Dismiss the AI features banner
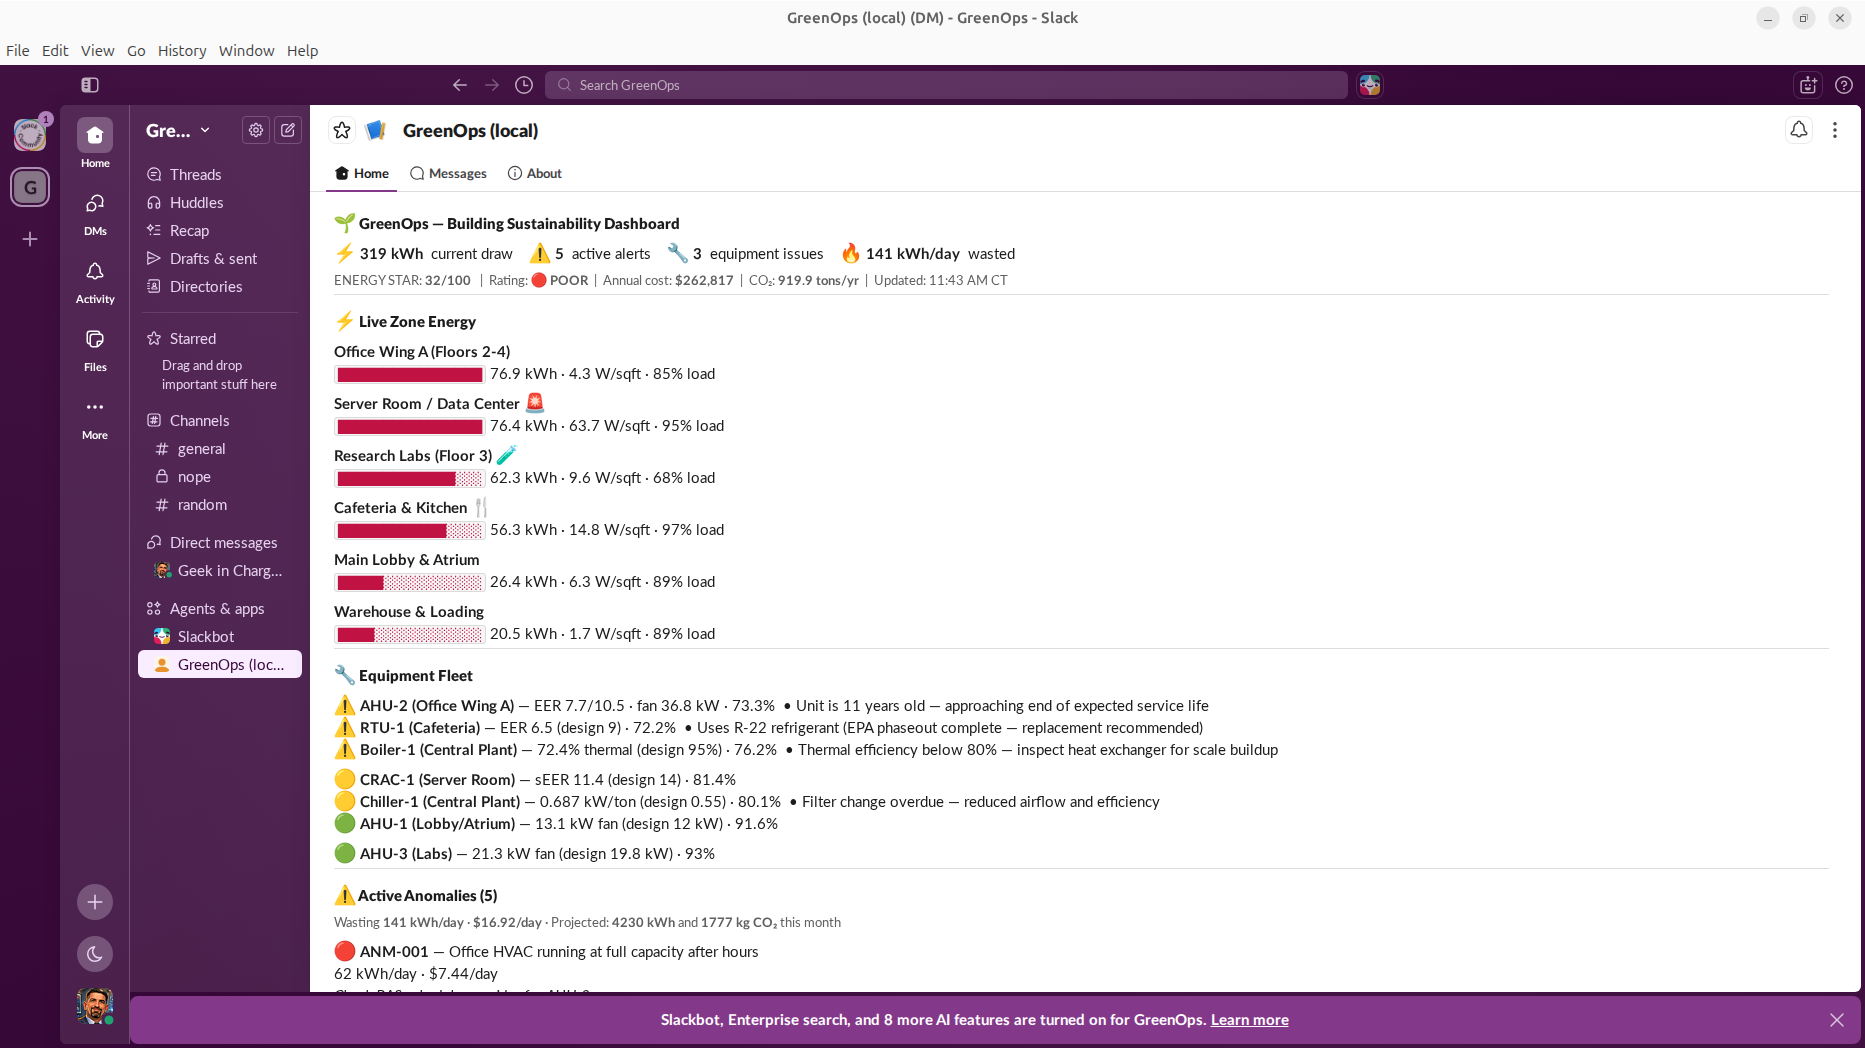 click(x=1837, y=1020)
